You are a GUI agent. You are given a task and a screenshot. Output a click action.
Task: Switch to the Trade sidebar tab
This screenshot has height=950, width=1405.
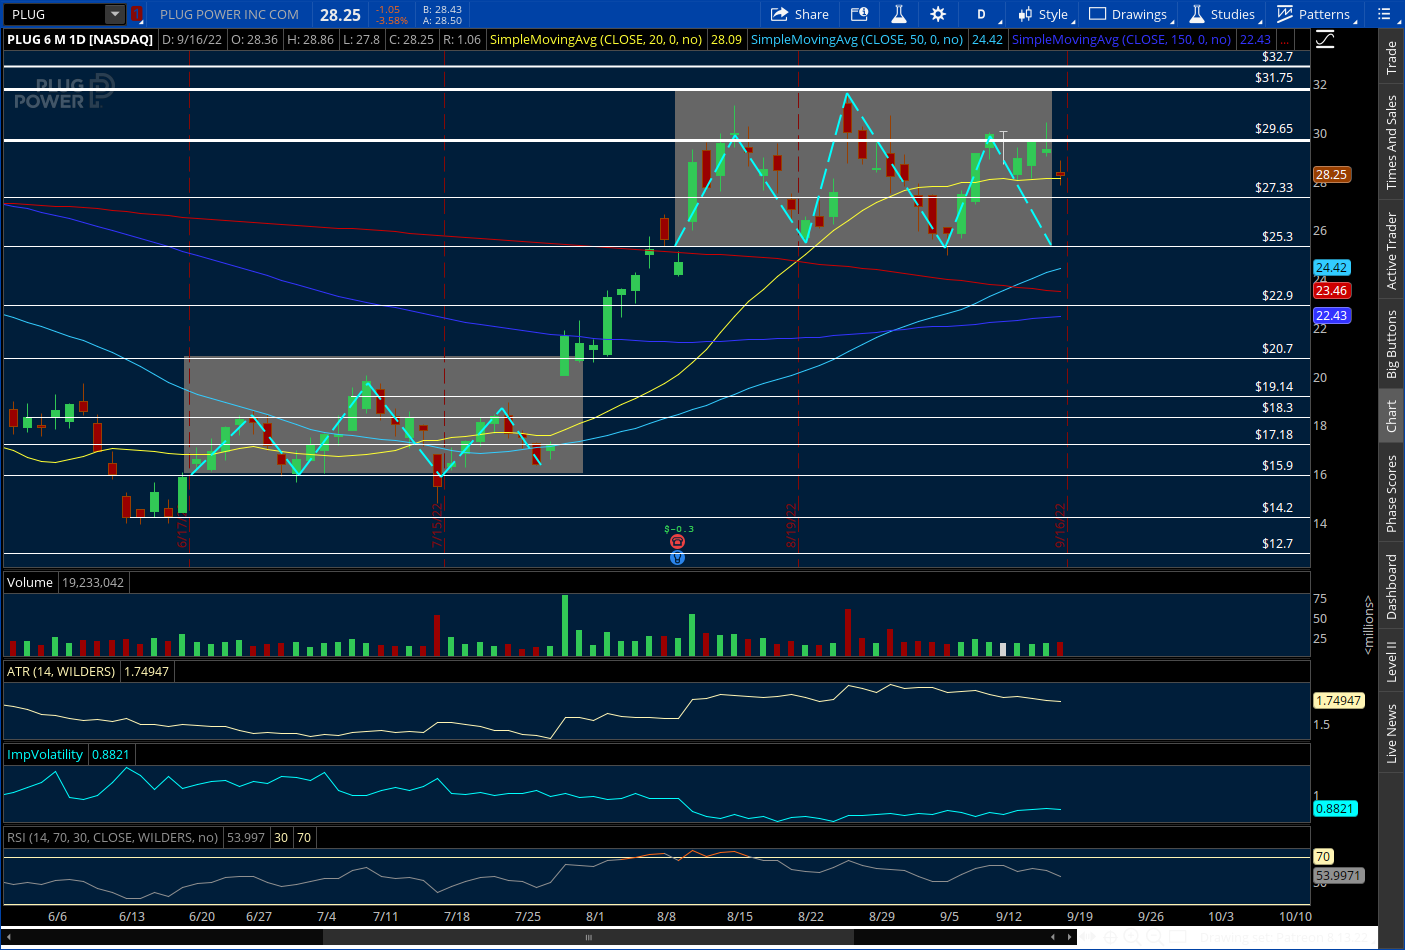[1391, 58]
